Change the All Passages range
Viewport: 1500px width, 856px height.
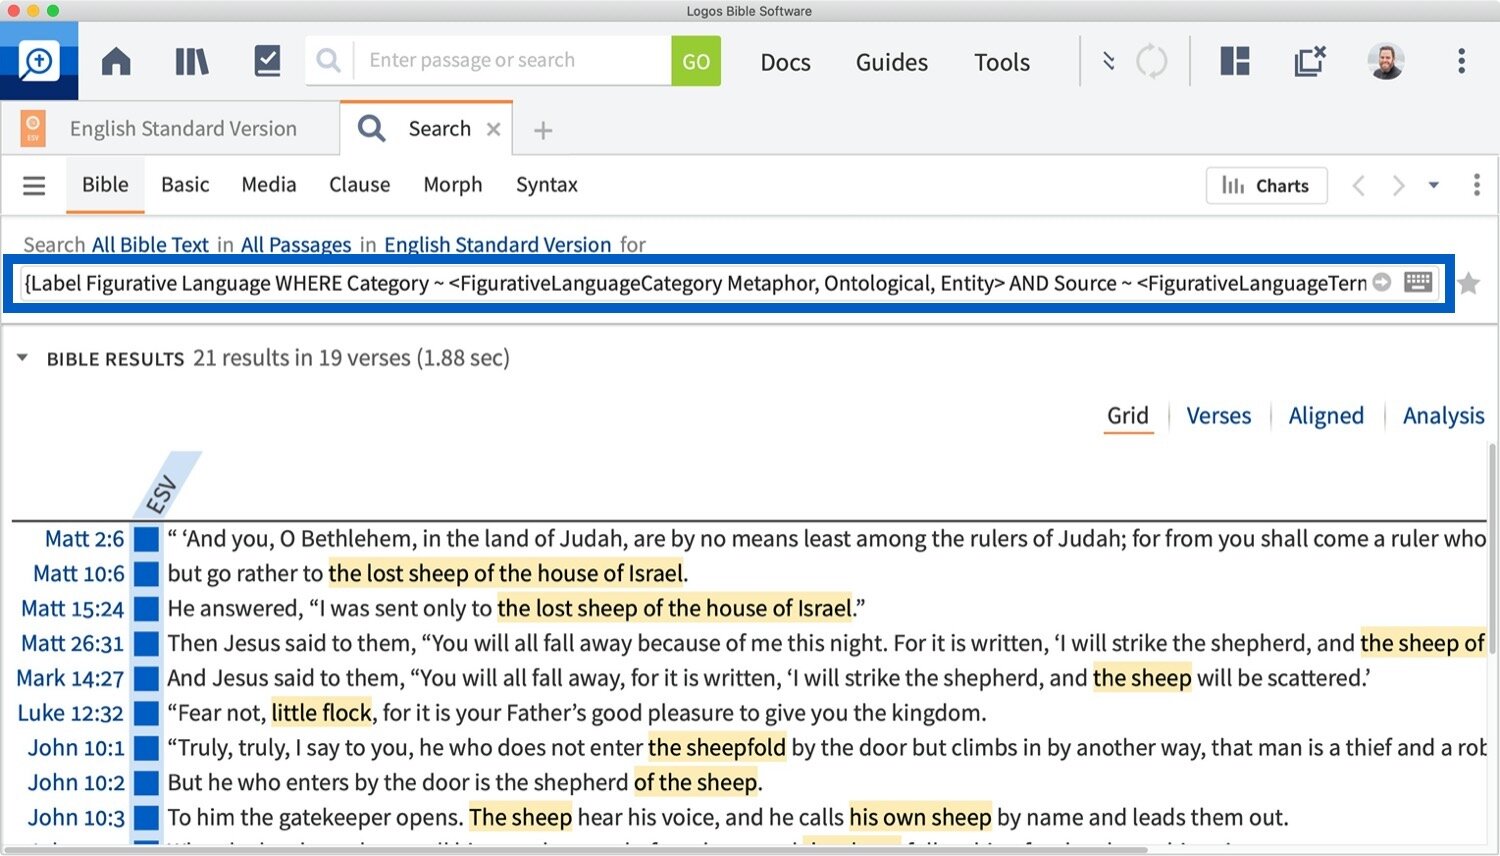click(296, 245)
